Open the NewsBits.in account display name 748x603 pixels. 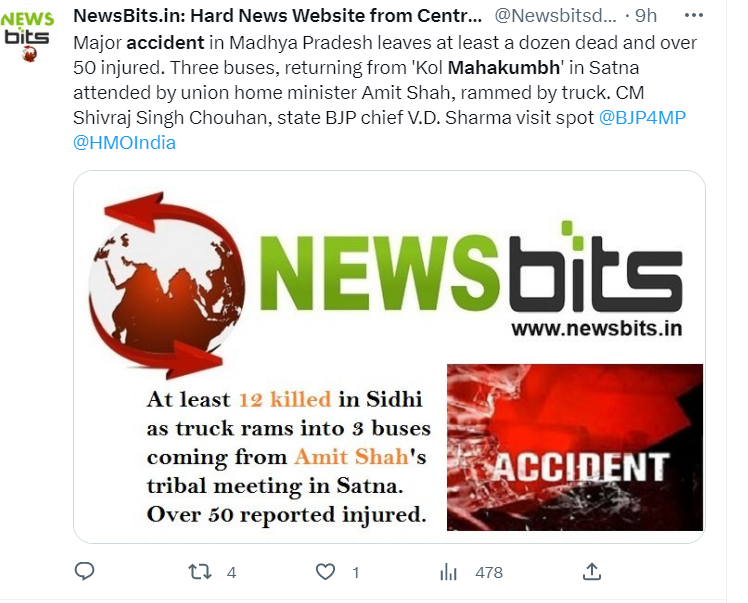[x=278, y=16]
